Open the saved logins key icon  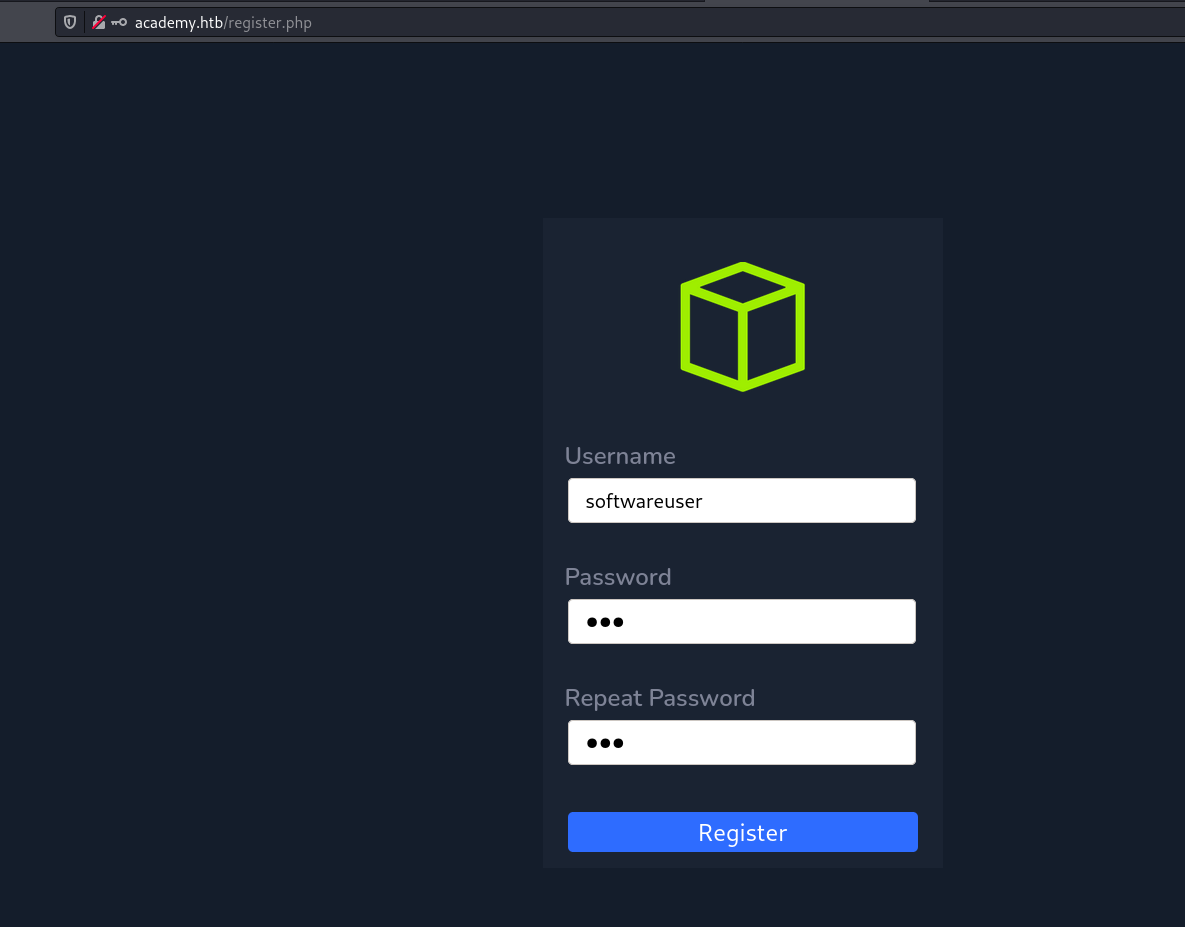119,22
